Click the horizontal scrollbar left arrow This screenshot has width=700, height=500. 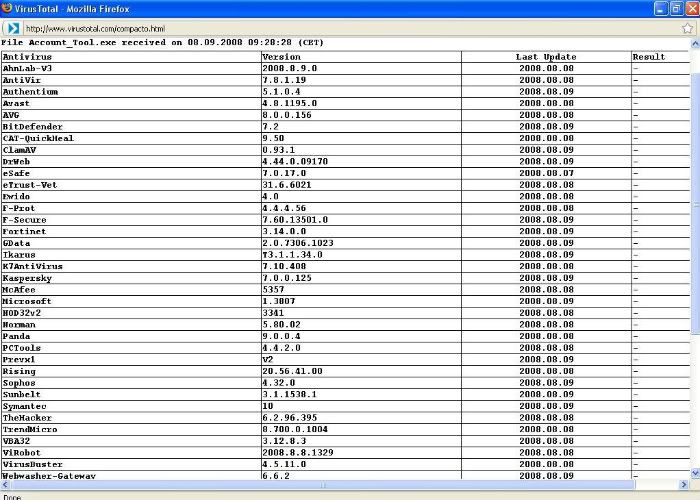[x=4, y=484]
